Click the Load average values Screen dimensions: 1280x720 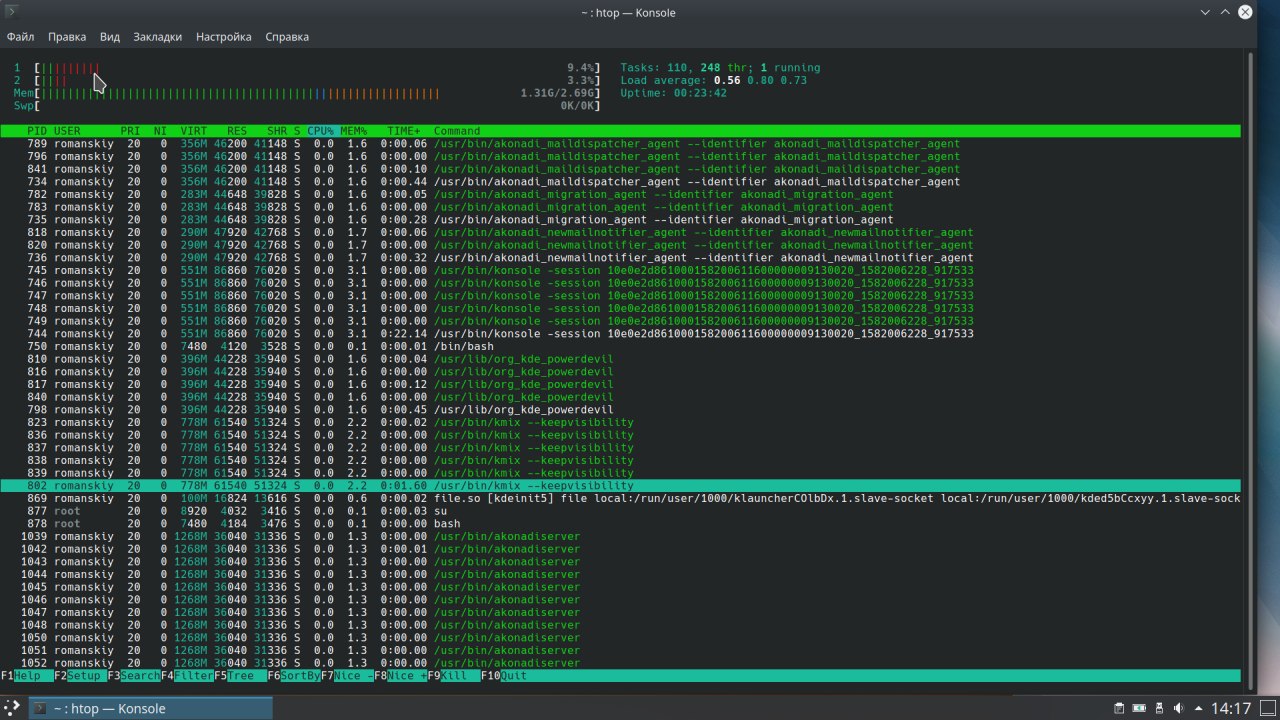[x=760, y=80]
